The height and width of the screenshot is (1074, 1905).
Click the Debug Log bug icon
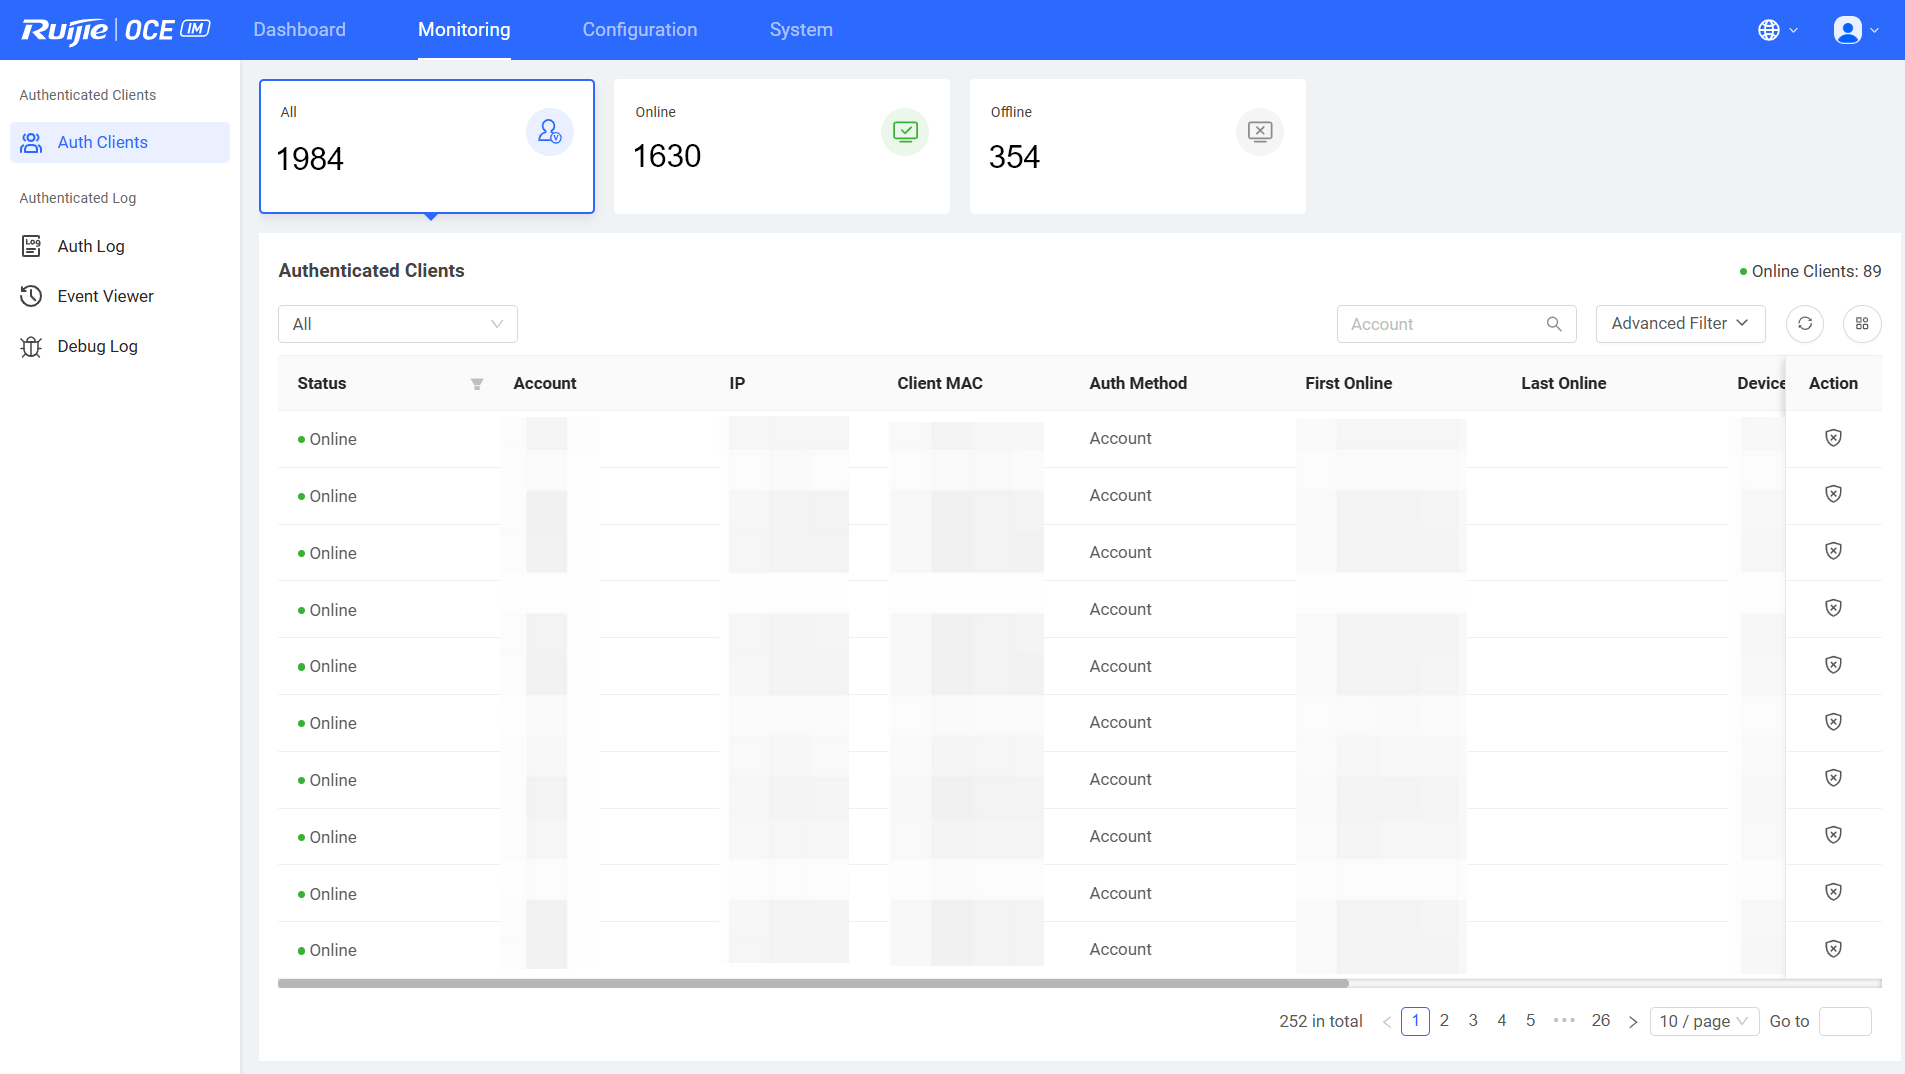point(32,346)
